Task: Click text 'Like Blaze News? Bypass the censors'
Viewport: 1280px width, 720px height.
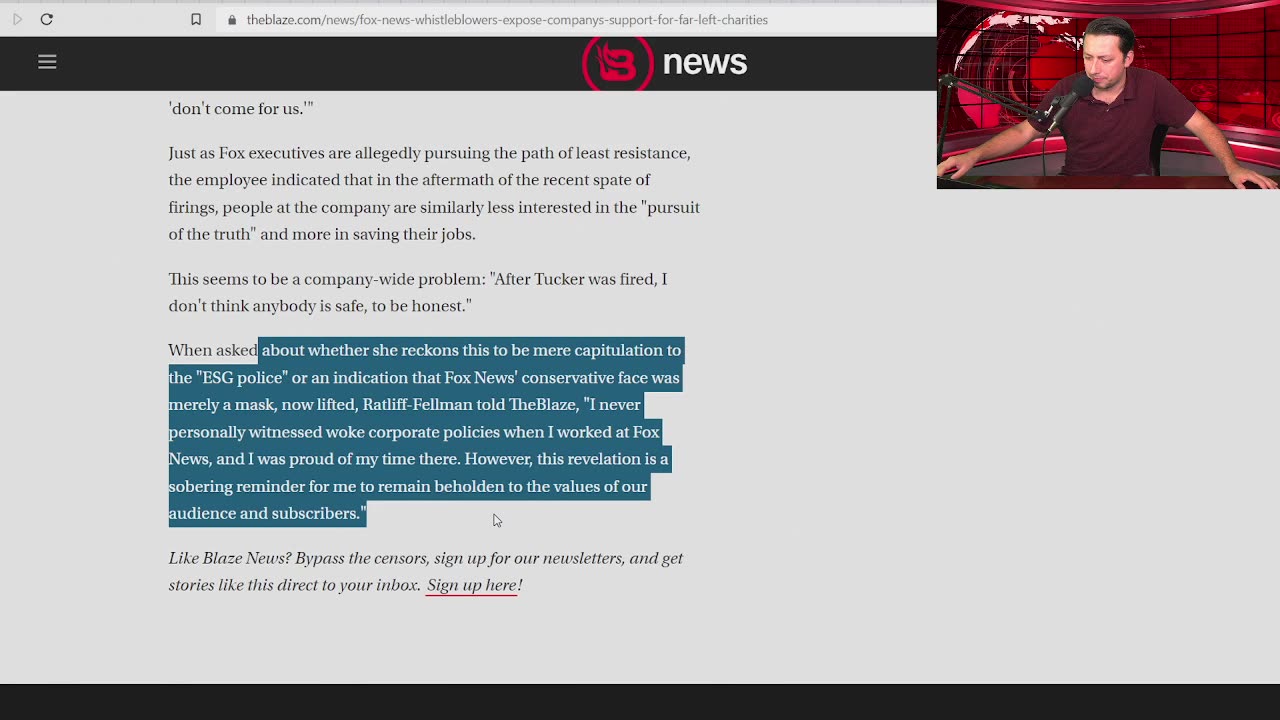Action: pos(299,558)
